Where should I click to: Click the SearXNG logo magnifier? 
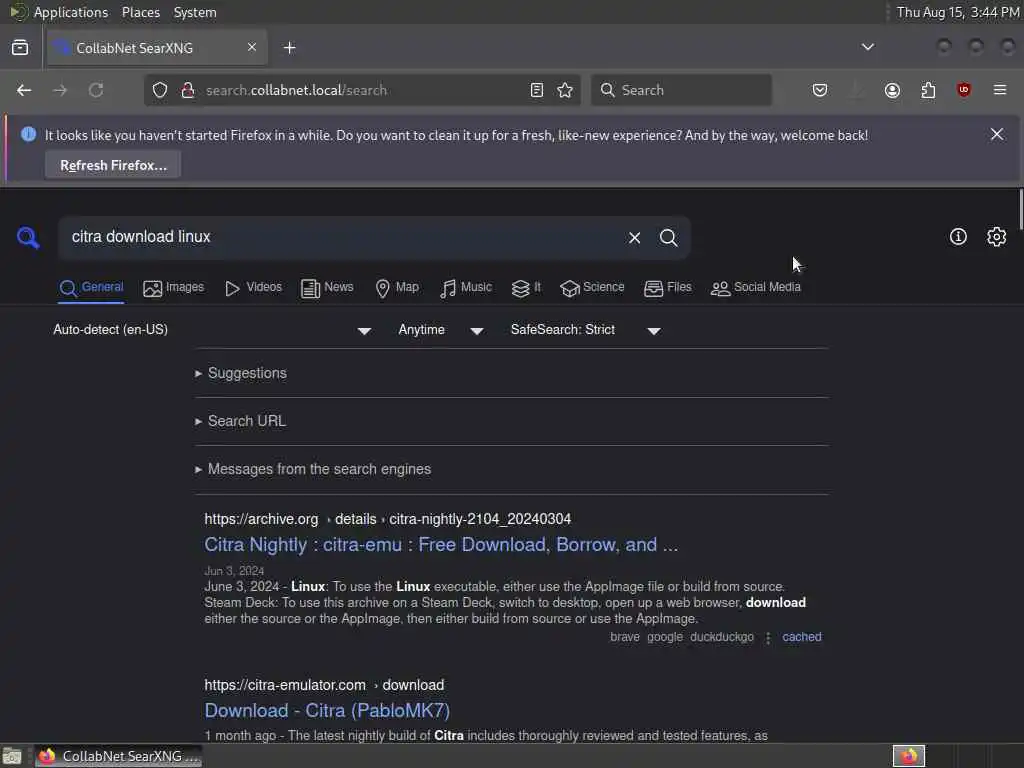(x=28, y=237)
